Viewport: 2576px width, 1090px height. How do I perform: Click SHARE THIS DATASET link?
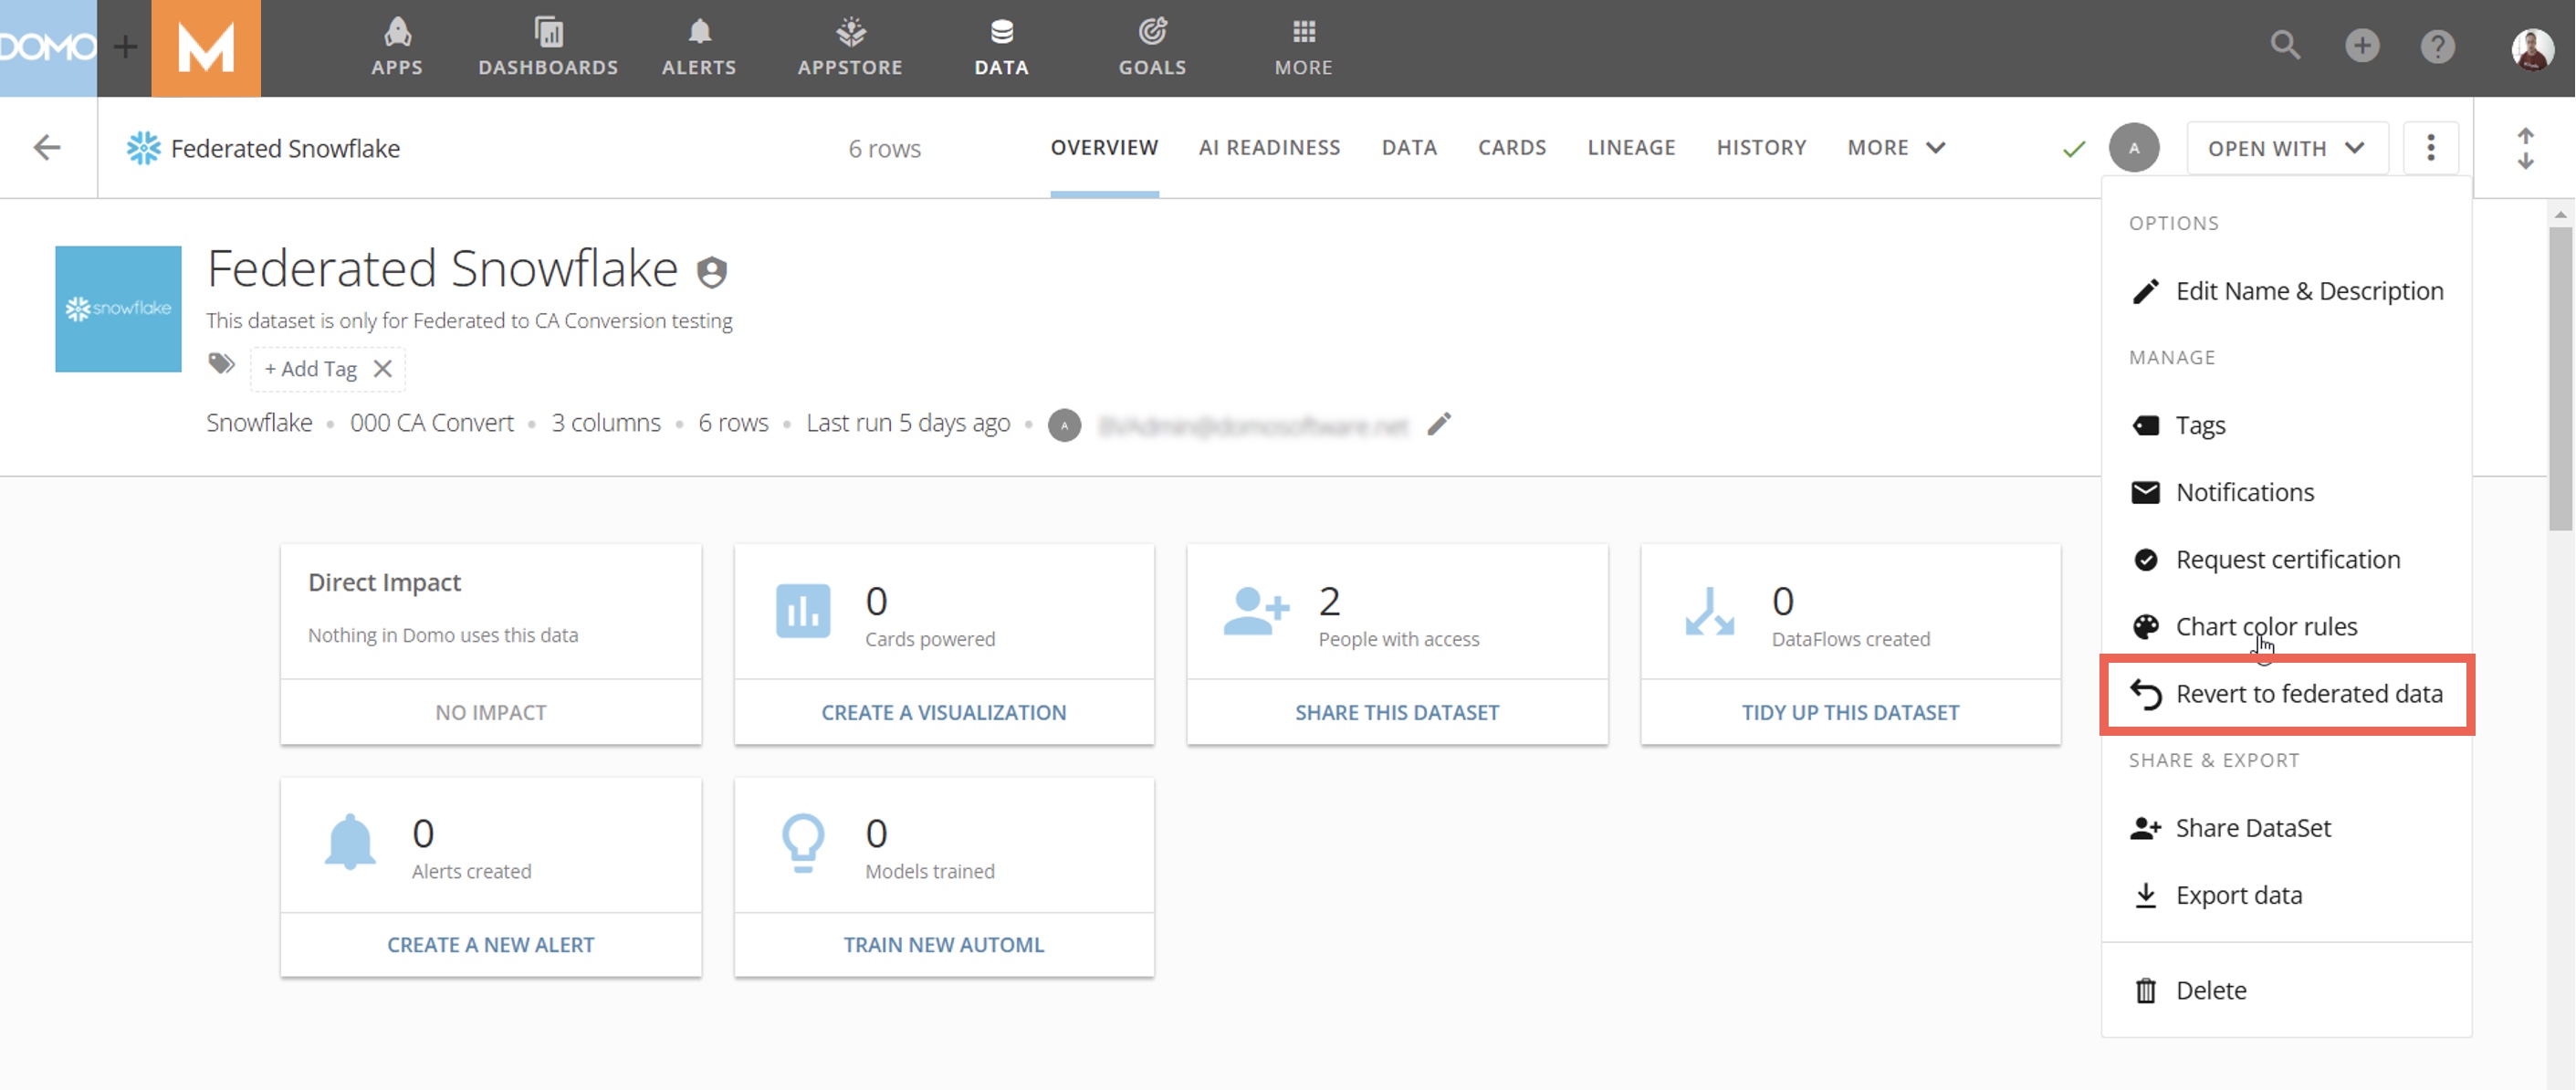point(1397,712)
